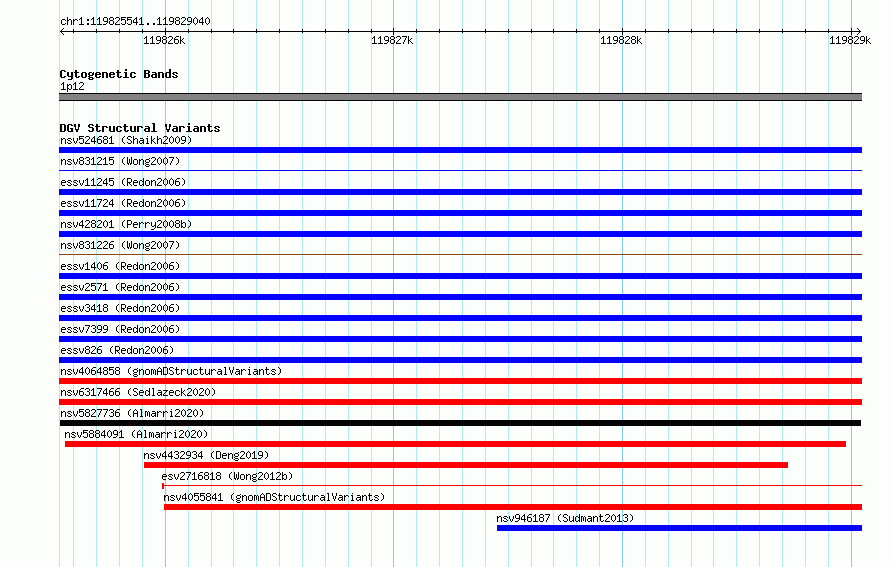Image resolution: width=890 pixels, height=567 pixels.
Task: Select the essv11724 blue bar
Action: (460, 213)
